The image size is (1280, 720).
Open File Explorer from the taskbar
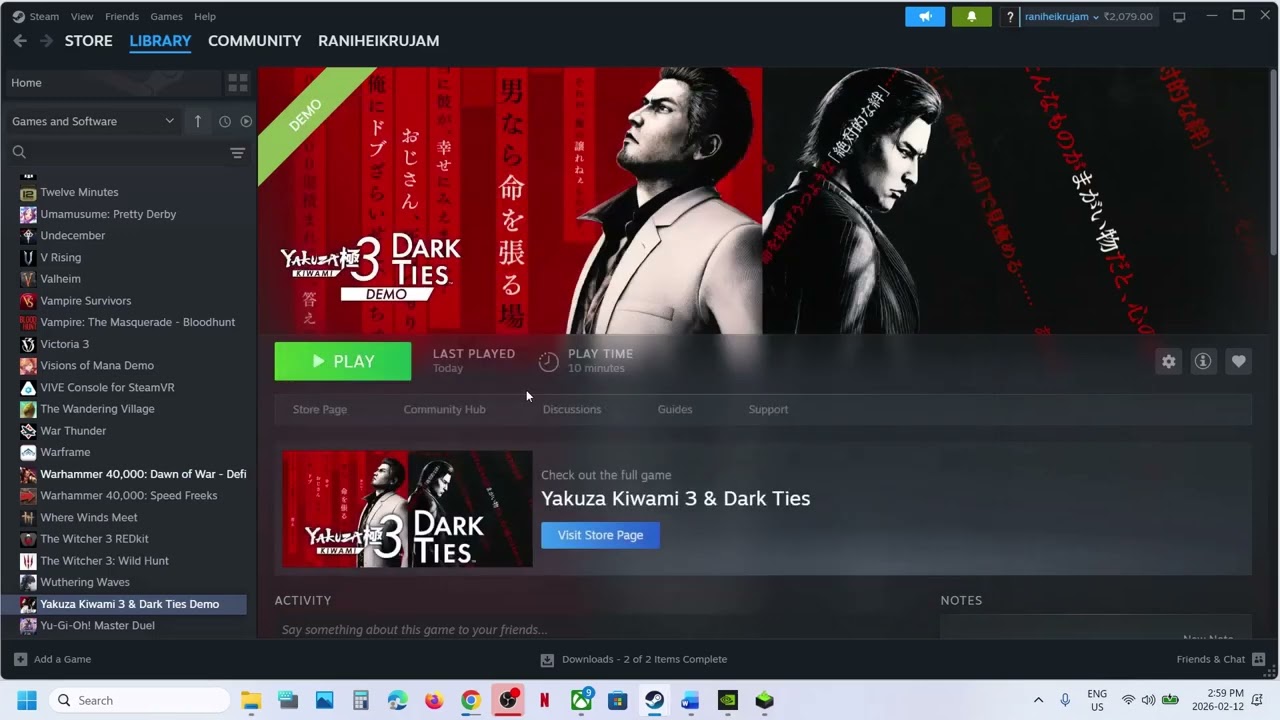(x=251, y=700)
